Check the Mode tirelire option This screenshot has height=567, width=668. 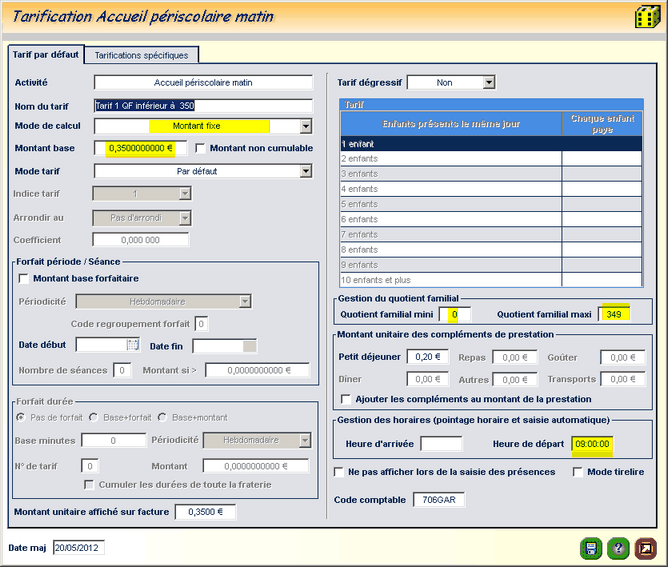pos(578,472)
